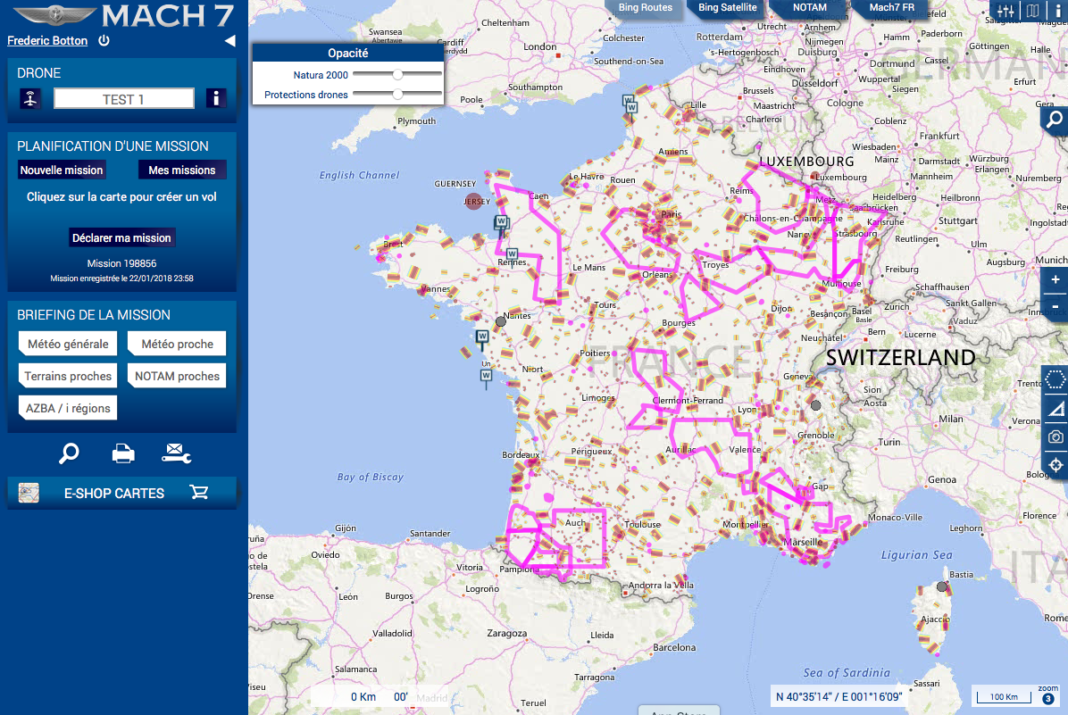Click the drone icon beside TEST 1
This screenshot has width=1068, height=715.
tap(30, 99)
